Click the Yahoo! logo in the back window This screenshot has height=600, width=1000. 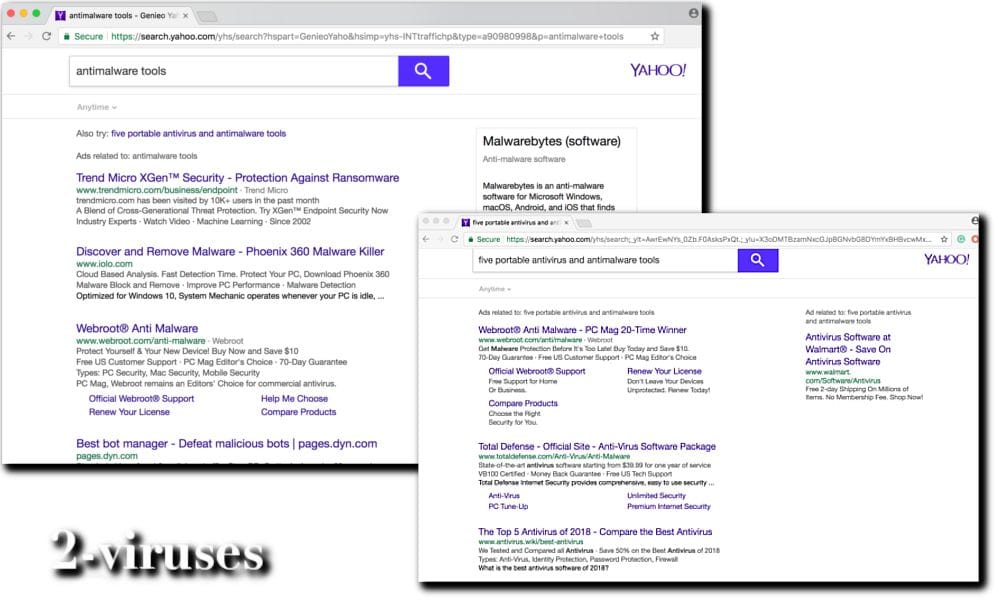[x=657, y=70]
